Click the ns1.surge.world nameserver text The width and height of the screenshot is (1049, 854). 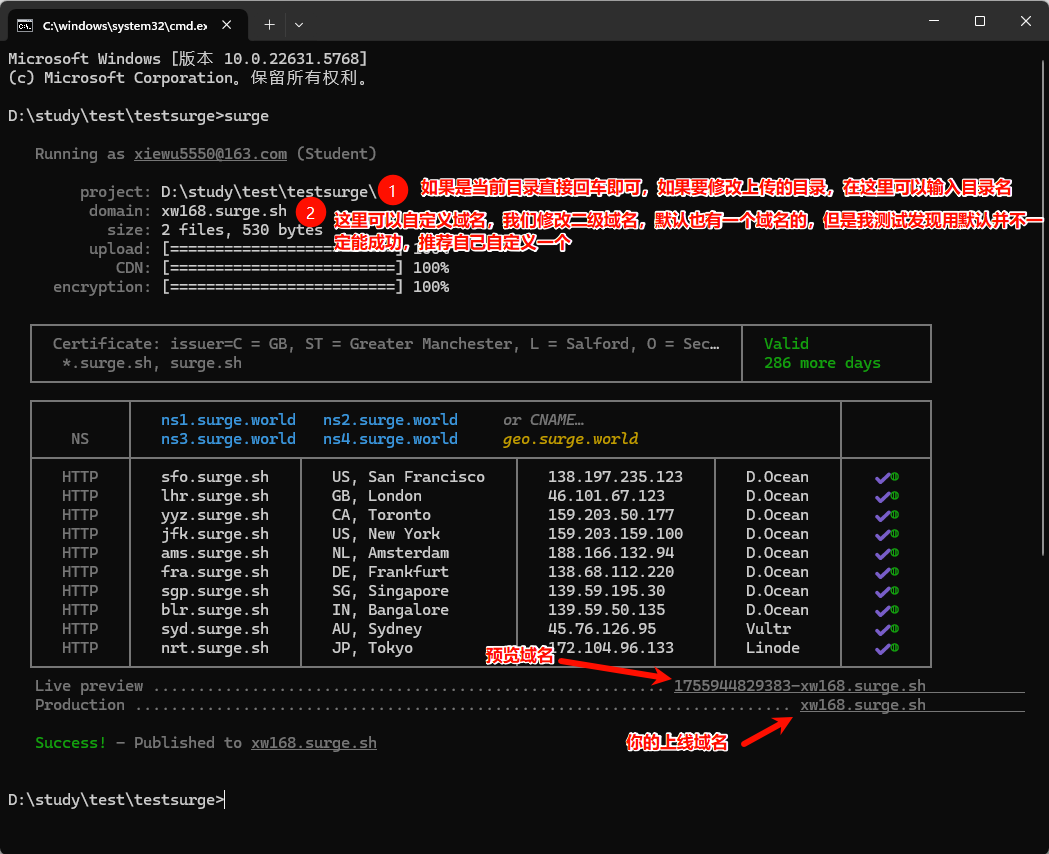pos(228,420)
